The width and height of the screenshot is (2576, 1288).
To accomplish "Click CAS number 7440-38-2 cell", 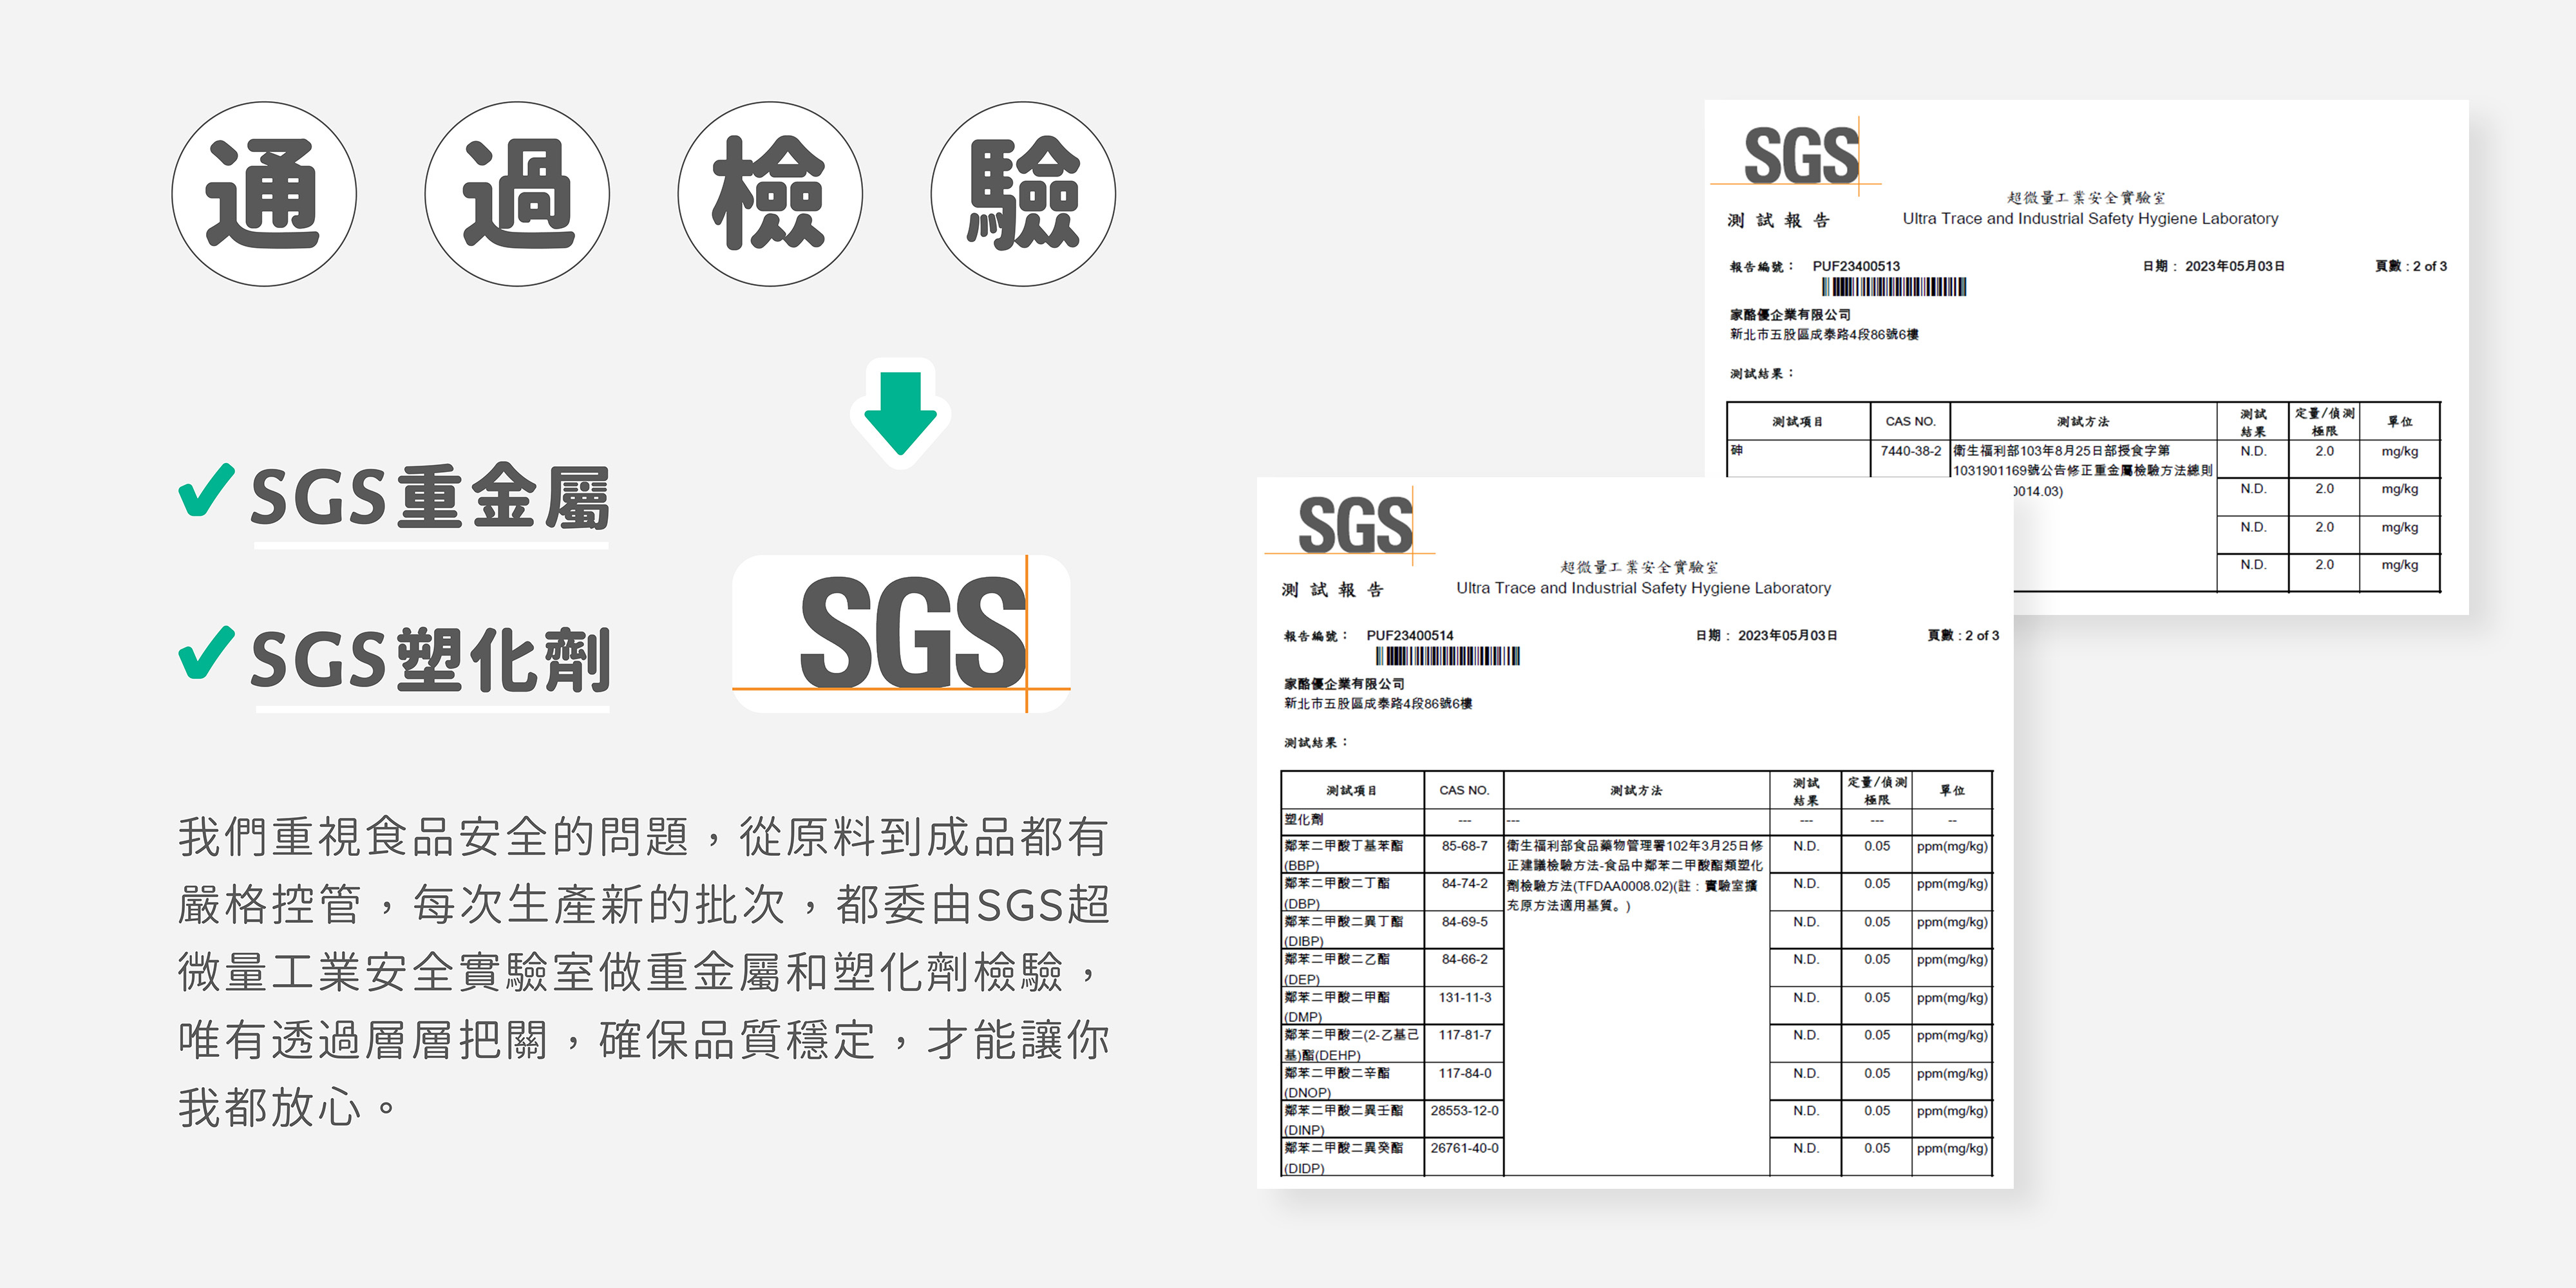I will point(1910,451).
